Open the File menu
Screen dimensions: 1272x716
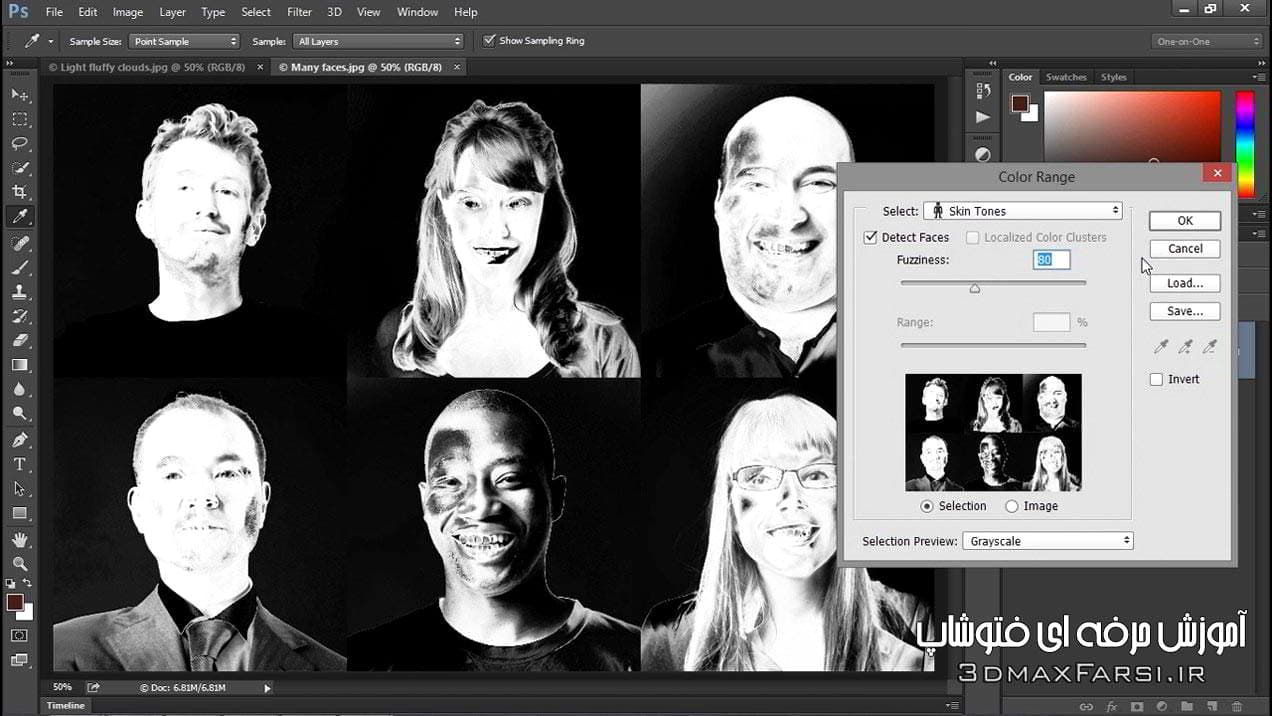(54, 12)
